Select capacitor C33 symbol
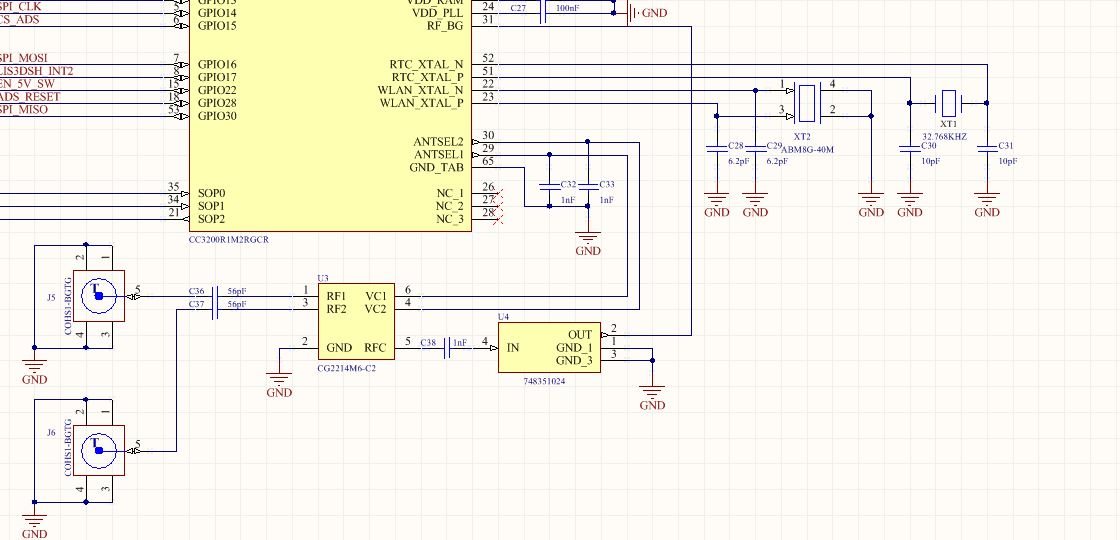The height and width of the screenshot is (540, 1120). pyautogui.click(x=588, y=186)
